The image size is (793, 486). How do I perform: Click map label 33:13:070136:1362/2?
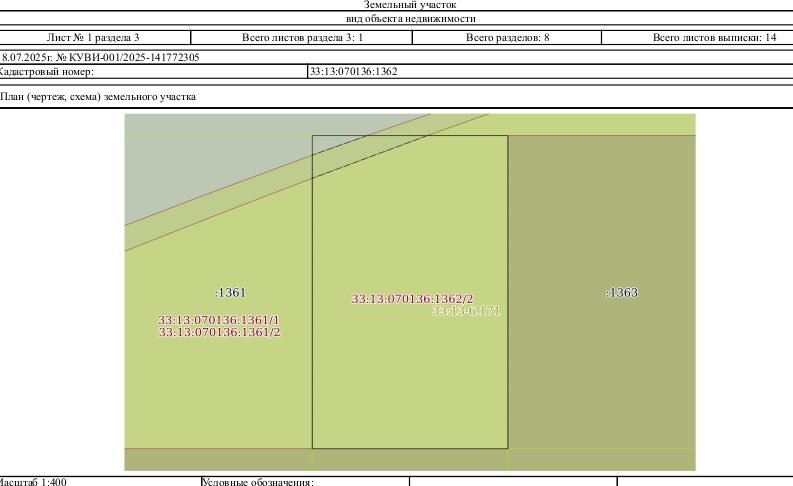412,299
